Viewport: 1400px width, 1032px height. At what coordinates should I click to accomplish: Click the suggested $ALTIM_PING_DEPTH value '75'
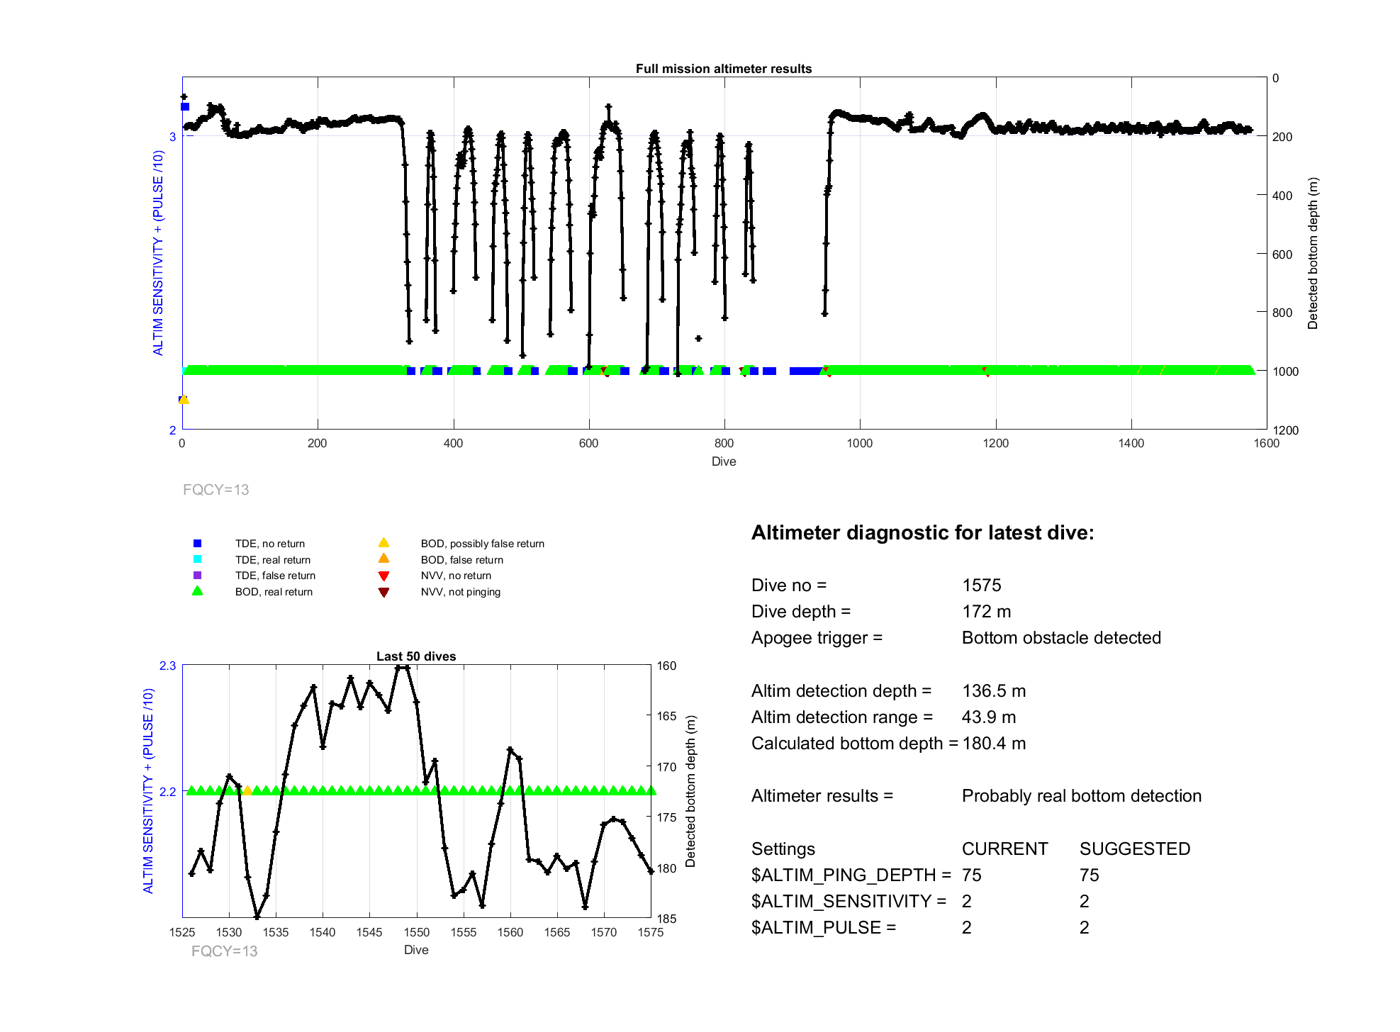click(x=1089, y=875)
